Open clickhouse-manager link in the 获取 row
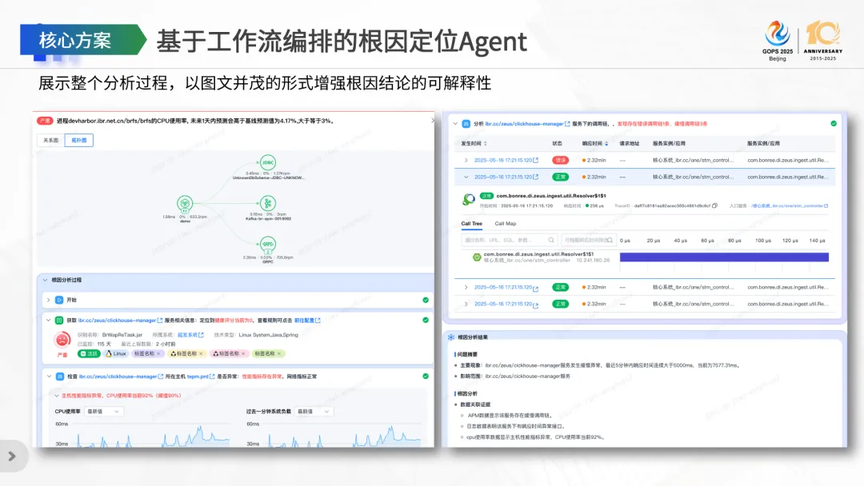864x486 pixels. click(x=120, y=320)
